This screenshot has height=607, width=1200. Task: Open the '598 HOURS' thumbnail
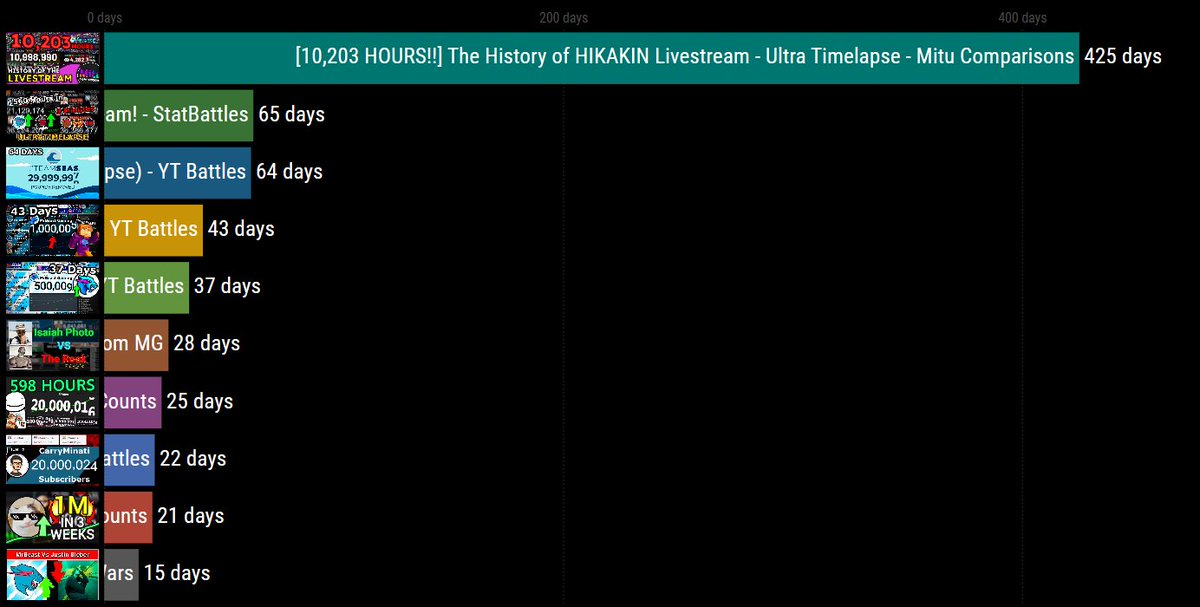tap(53, 401)
